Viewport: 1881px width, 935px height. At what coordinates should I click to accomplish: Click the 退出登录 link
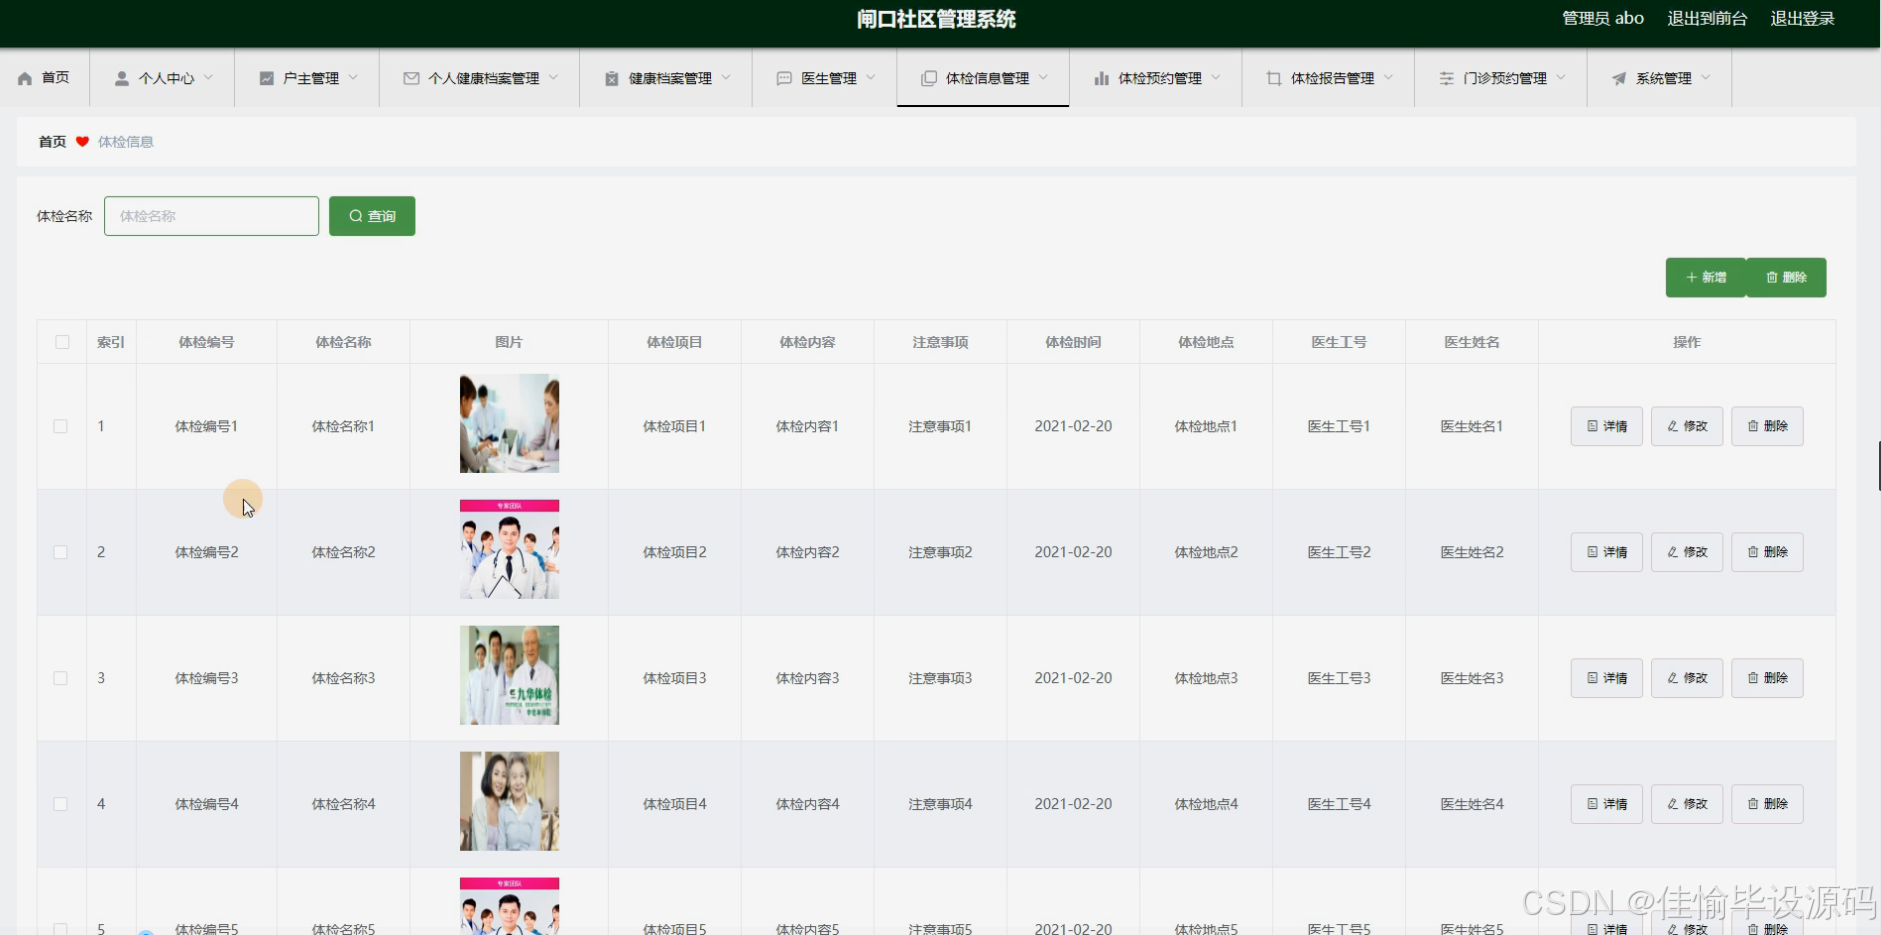(1802, 18)
